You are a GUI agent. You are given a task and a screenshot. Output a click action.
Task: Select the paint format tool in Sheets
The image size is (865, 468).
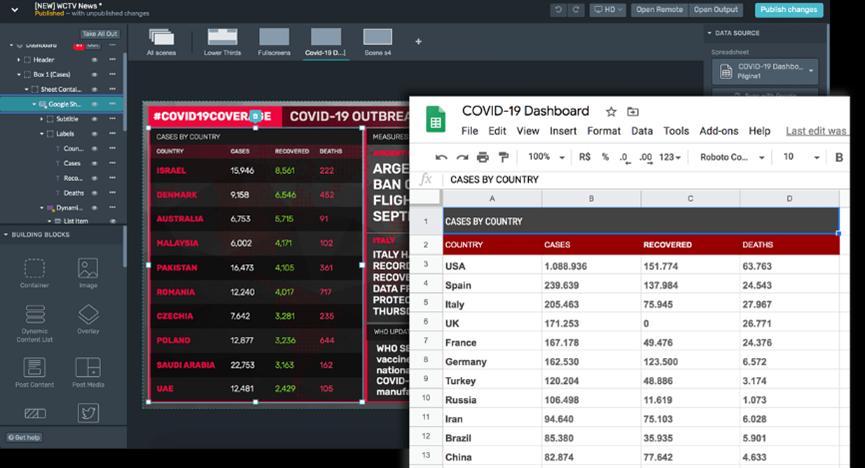click(x=503, y=157)
